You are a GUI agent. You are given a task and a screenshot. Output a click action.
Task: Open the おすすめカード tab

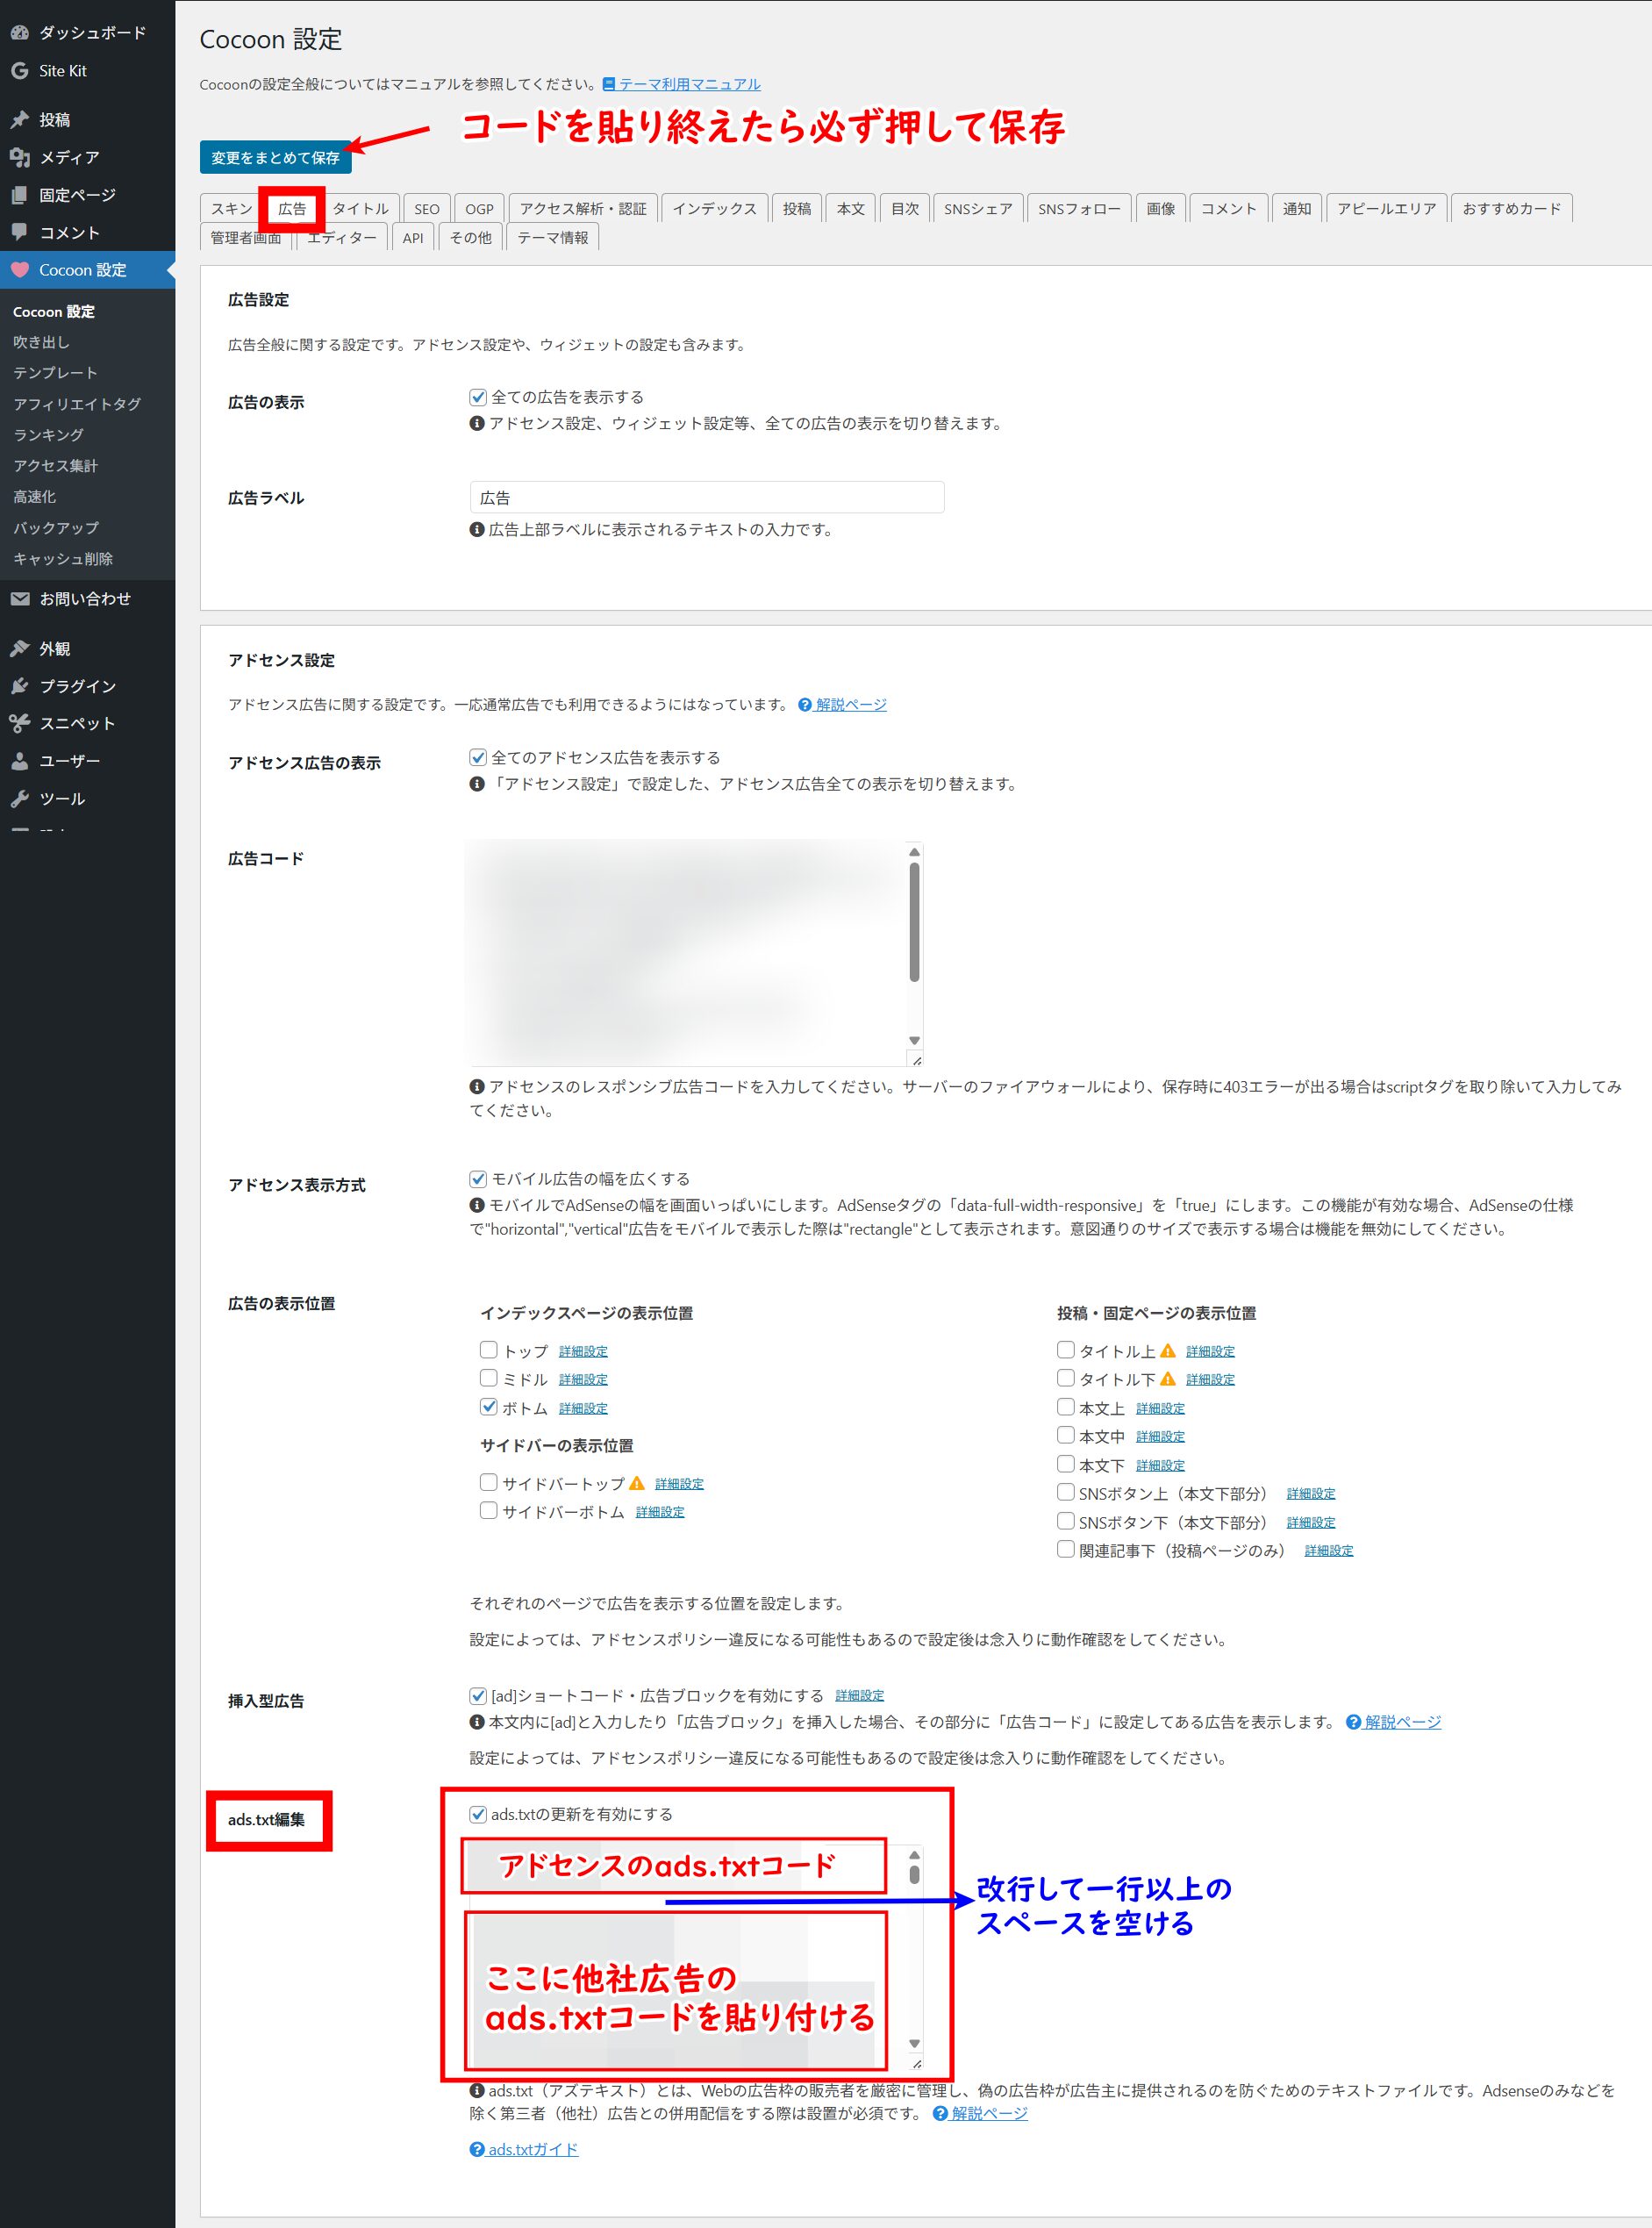click(x=1511, y=208)
